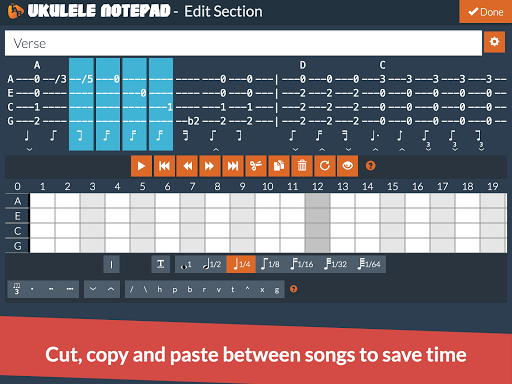This screenshot has height=384, width=512.
Task: Toggle the triplet 3 notation button
Action: 17,289
